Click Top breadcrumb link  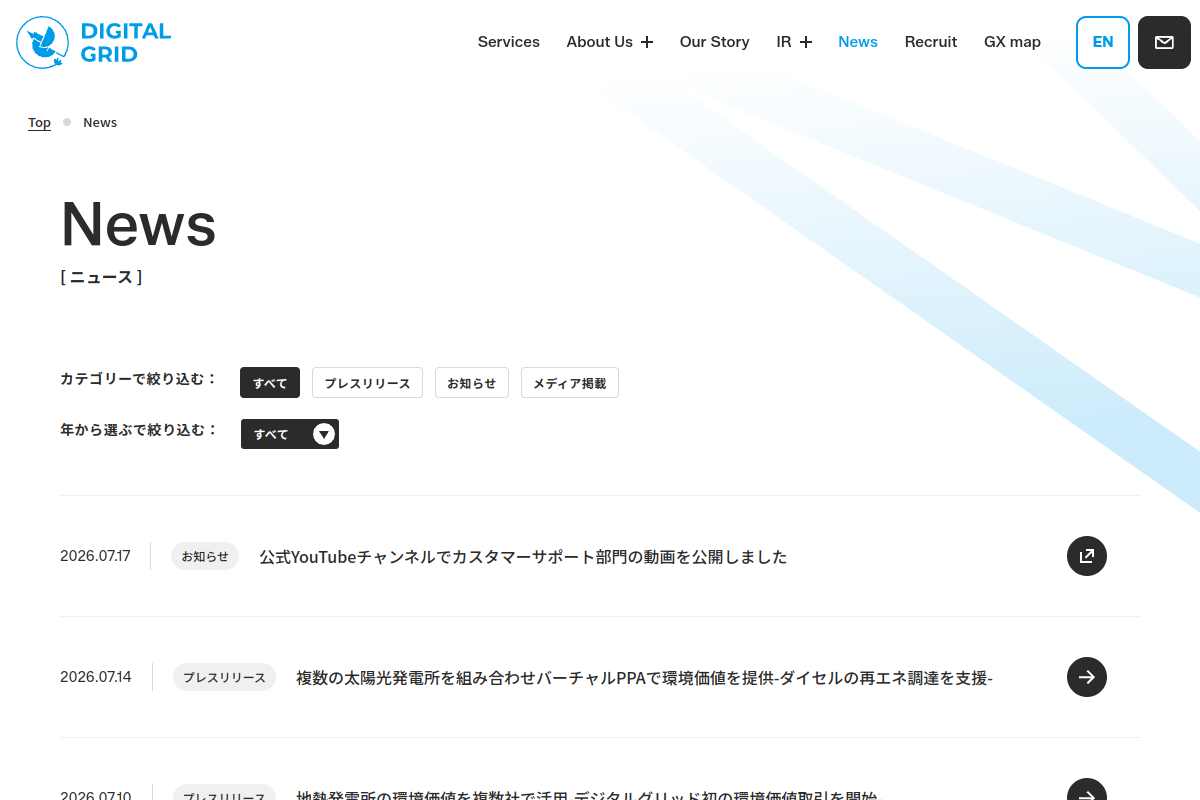click(39, 122)
